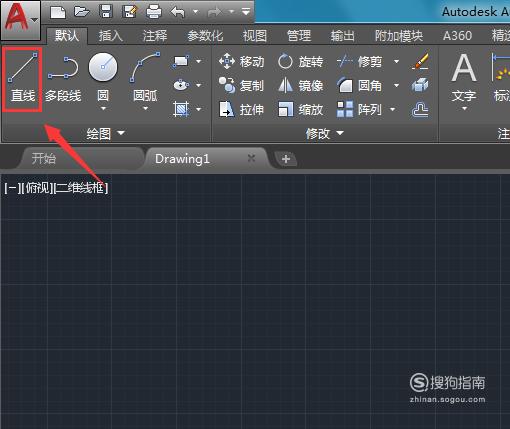The image size is (510, 429).
Task: Open the undo history dropdown arrow
Action: [x=196, y=12]
